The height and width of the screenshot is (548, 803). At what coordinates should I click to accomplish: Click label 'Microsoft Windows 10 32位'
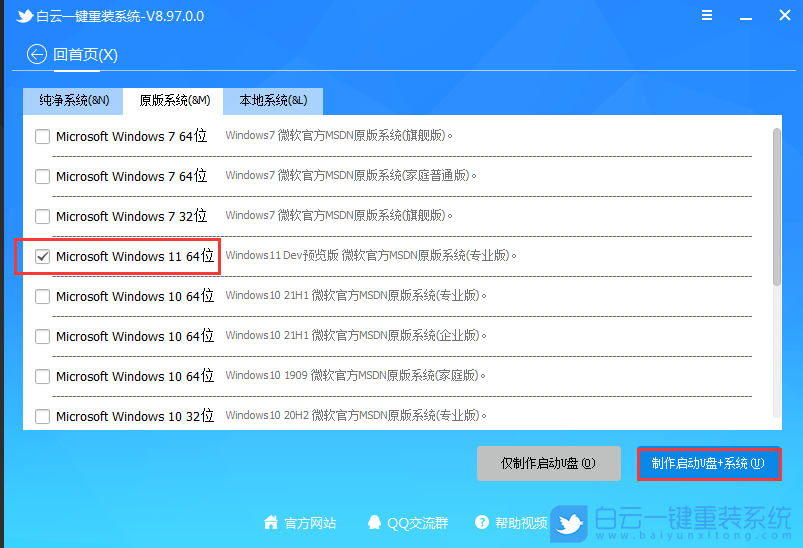click(x=135, y=416)
